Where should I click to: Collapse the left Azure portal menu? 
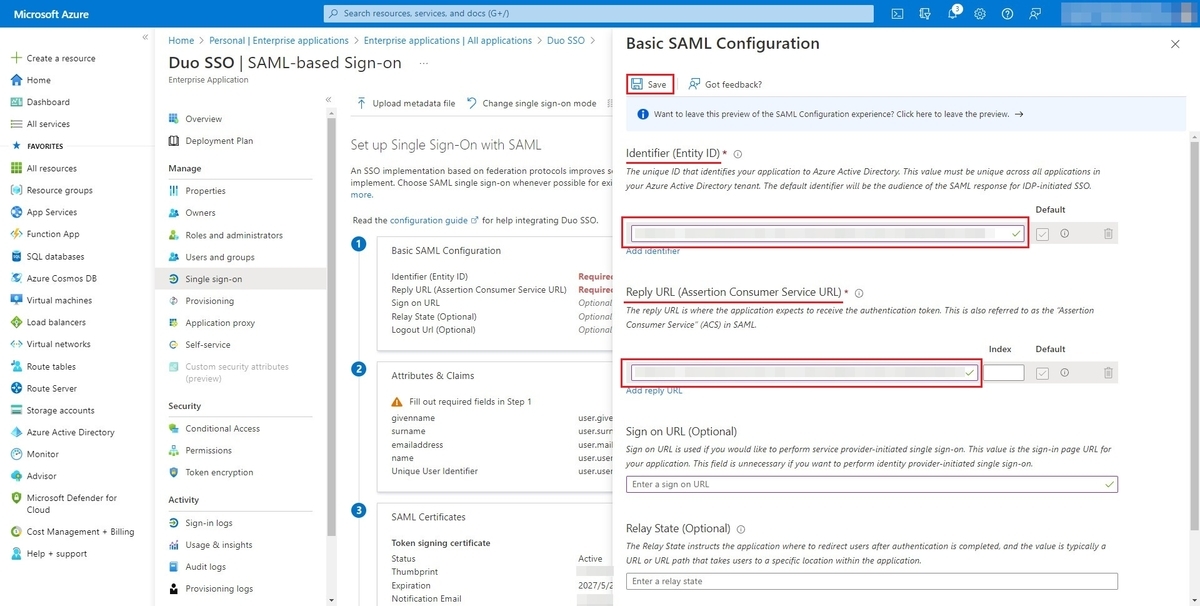point(145,37)
